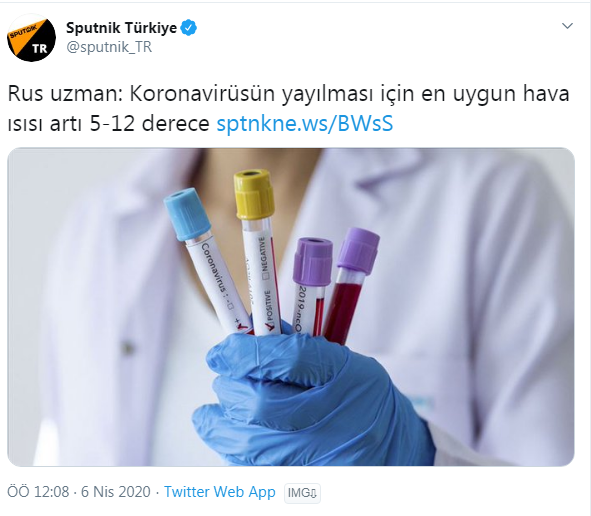The width and height of the screenshot is (591, 516).
Task: Click the word Koronavirüsün in the tweet
Action: pyautogui.click(x=202, y=94)
